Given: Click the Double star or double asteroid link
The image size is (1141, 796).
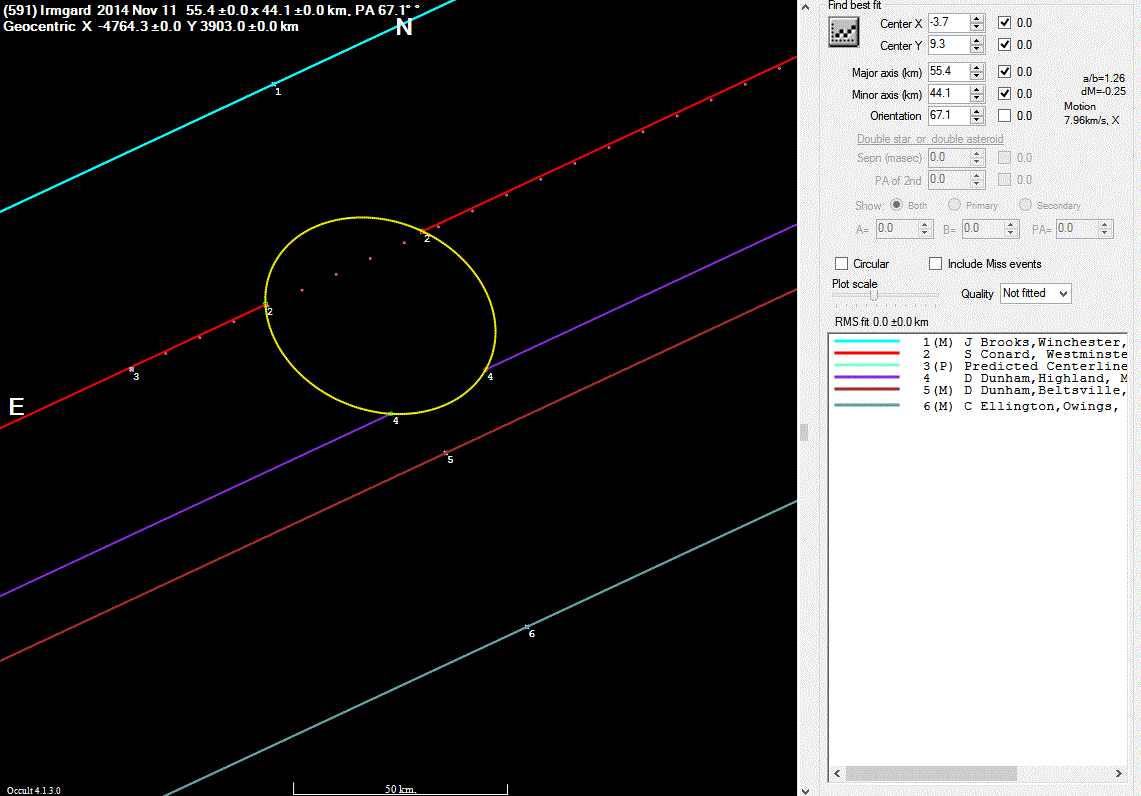Looking at the screenshot, I should 930,138.
